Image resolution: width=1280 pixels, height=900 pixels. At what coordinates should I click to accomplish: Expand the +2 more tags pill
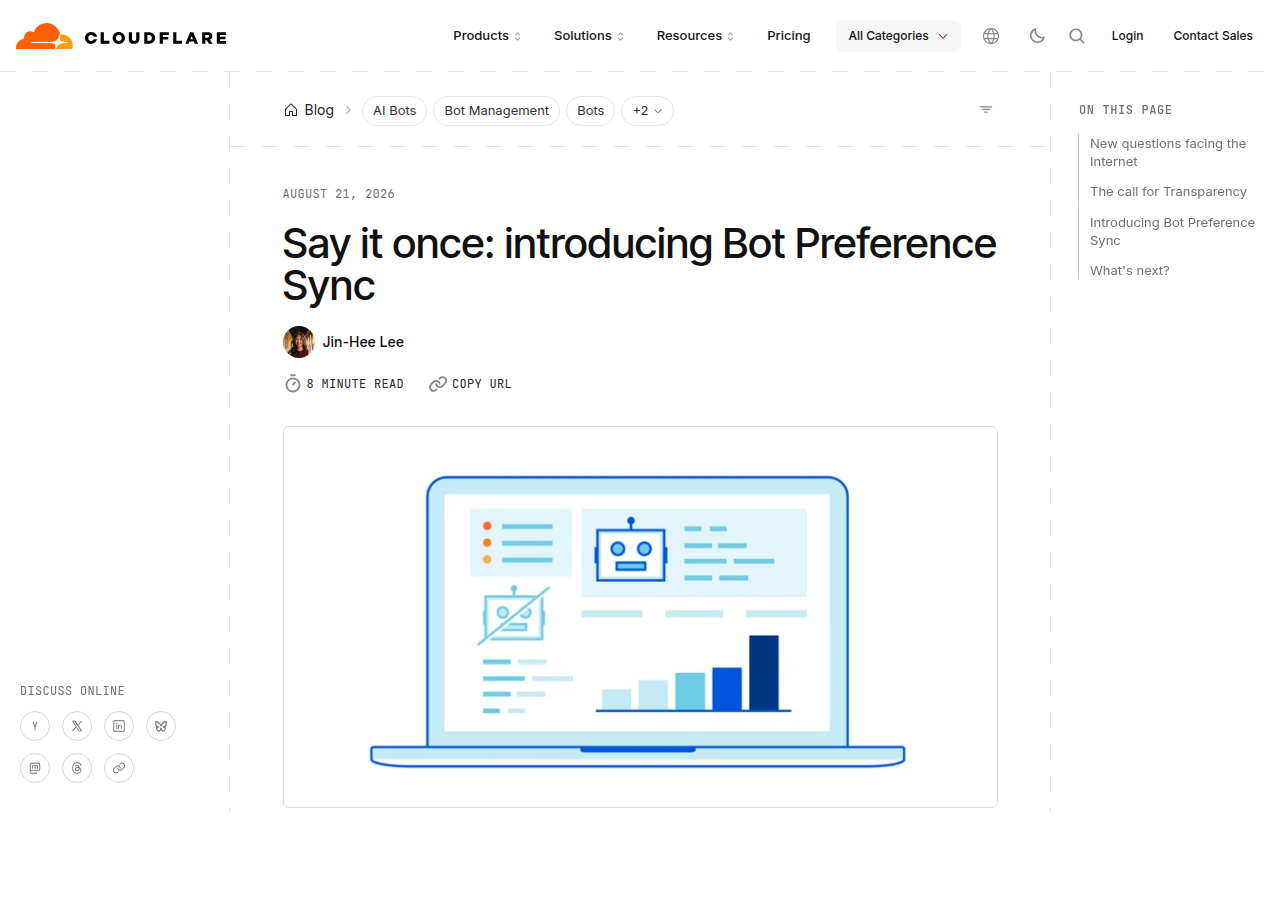pos(647,111)
